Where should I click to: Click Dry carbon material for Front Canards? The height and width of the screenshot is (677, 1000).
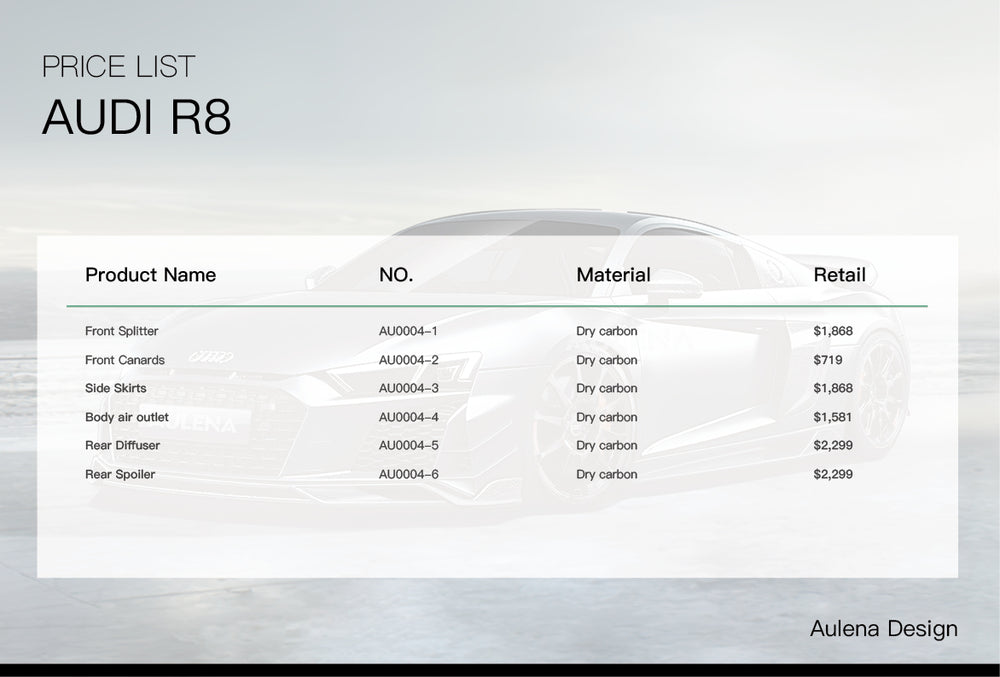pyautogui.click(x=606, y=360)
